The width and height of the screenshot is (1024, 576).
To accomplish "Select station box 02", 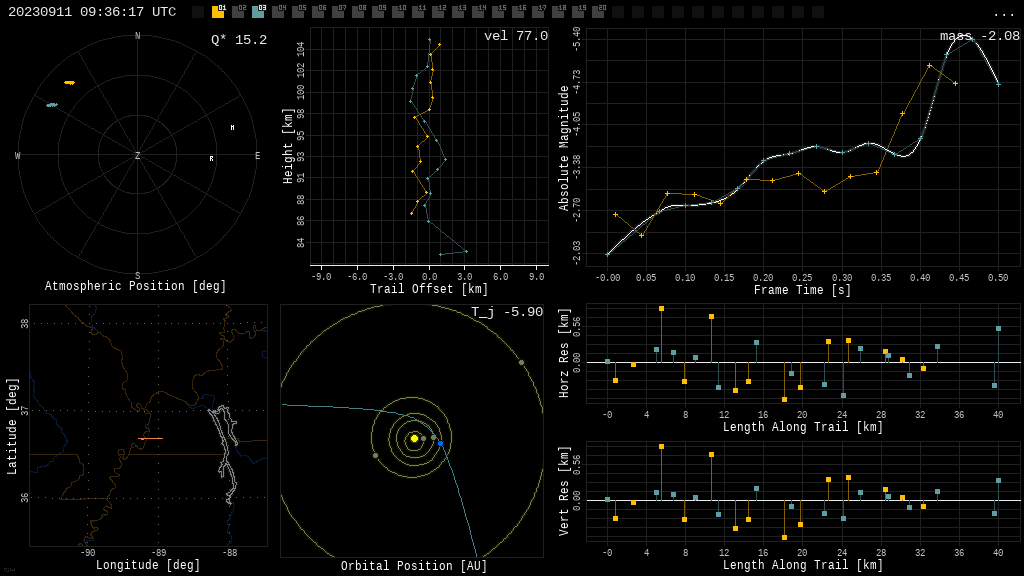I will (238, 12).
